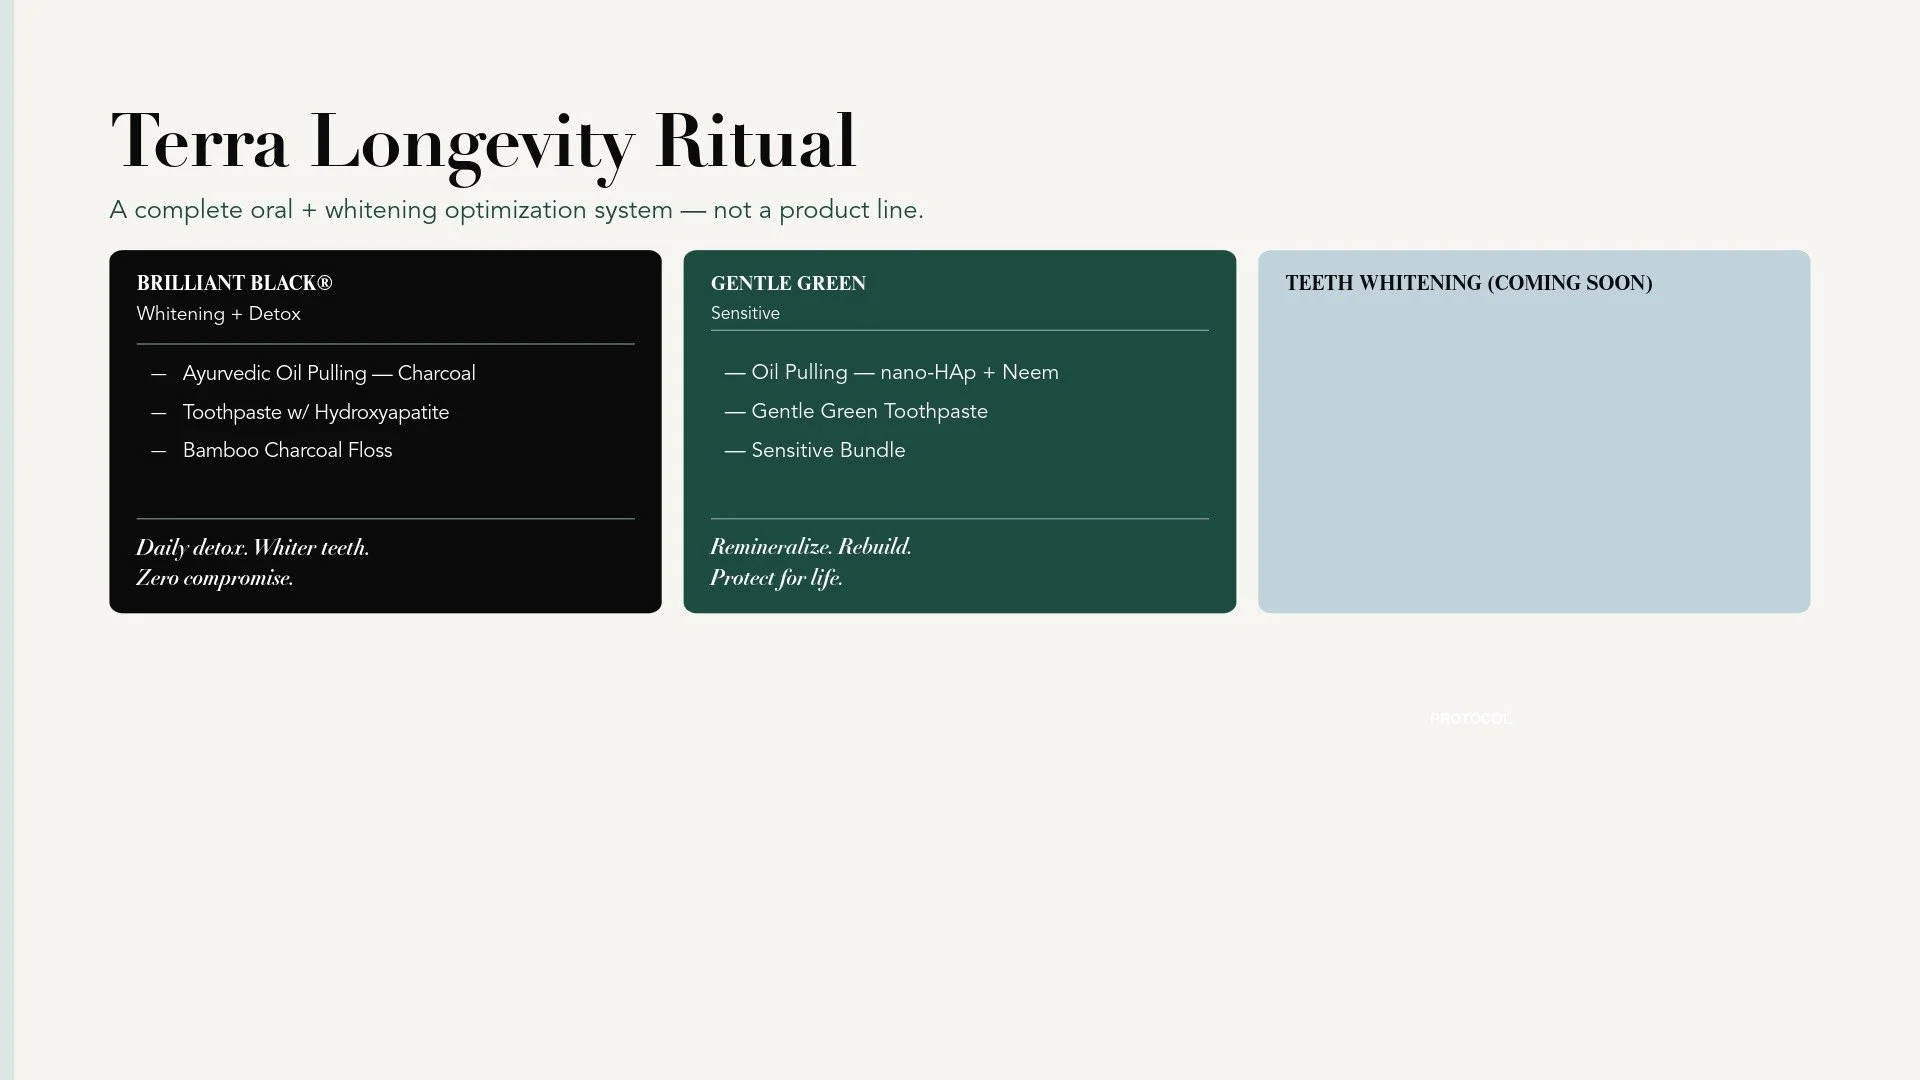1920x1080 pixels.
Task: Click the "GENTLE GREEN" card heading
Action: (x=788, y=283)
